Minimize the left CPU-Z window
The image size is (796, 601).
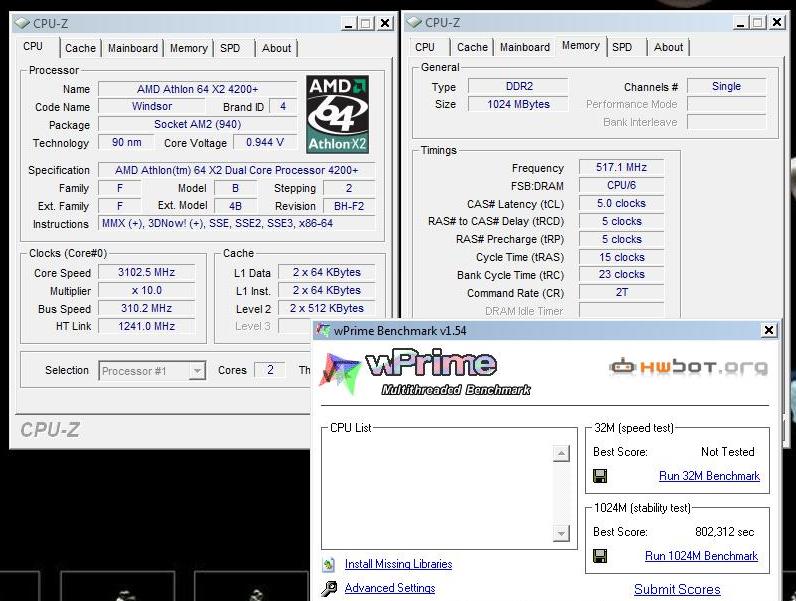click(x=348, y=23)
